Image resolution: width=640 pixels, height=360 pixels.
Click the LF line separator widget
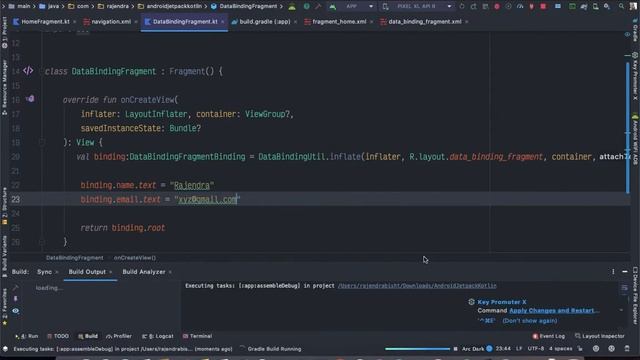coord(519,349)
